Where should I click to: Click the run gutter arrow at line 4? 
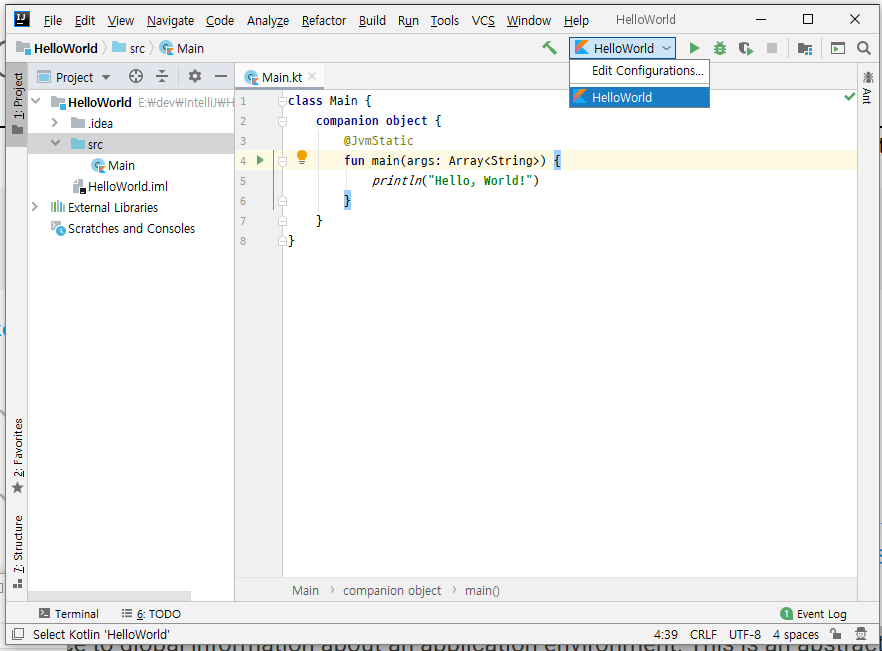(260, 160)
